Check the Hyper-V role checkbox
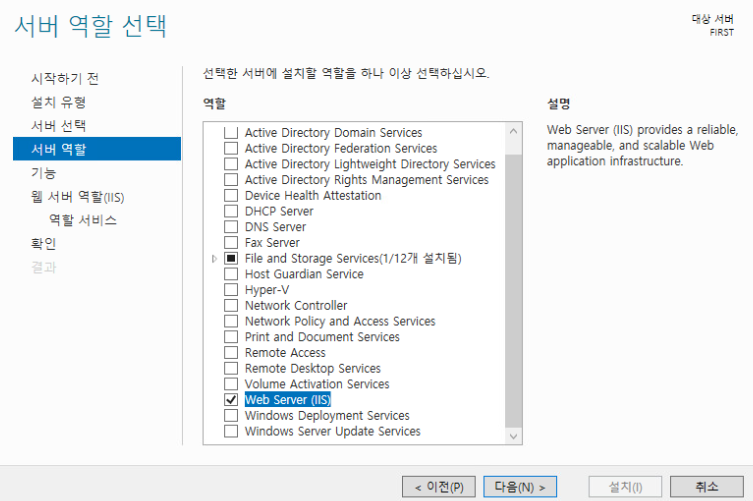 pos(231,290)
